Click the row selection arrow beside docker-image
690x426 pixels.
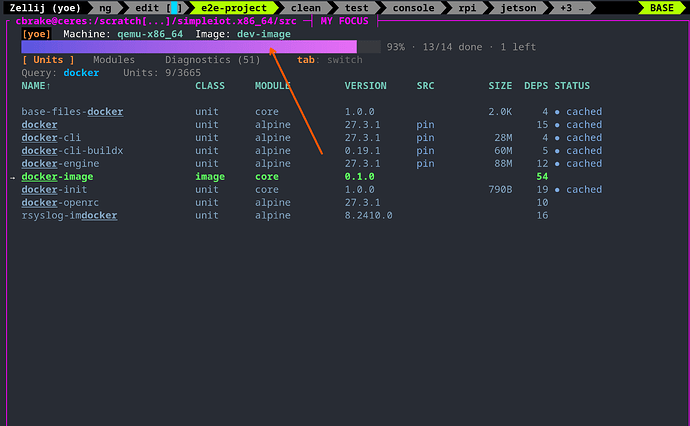[12, 177]
